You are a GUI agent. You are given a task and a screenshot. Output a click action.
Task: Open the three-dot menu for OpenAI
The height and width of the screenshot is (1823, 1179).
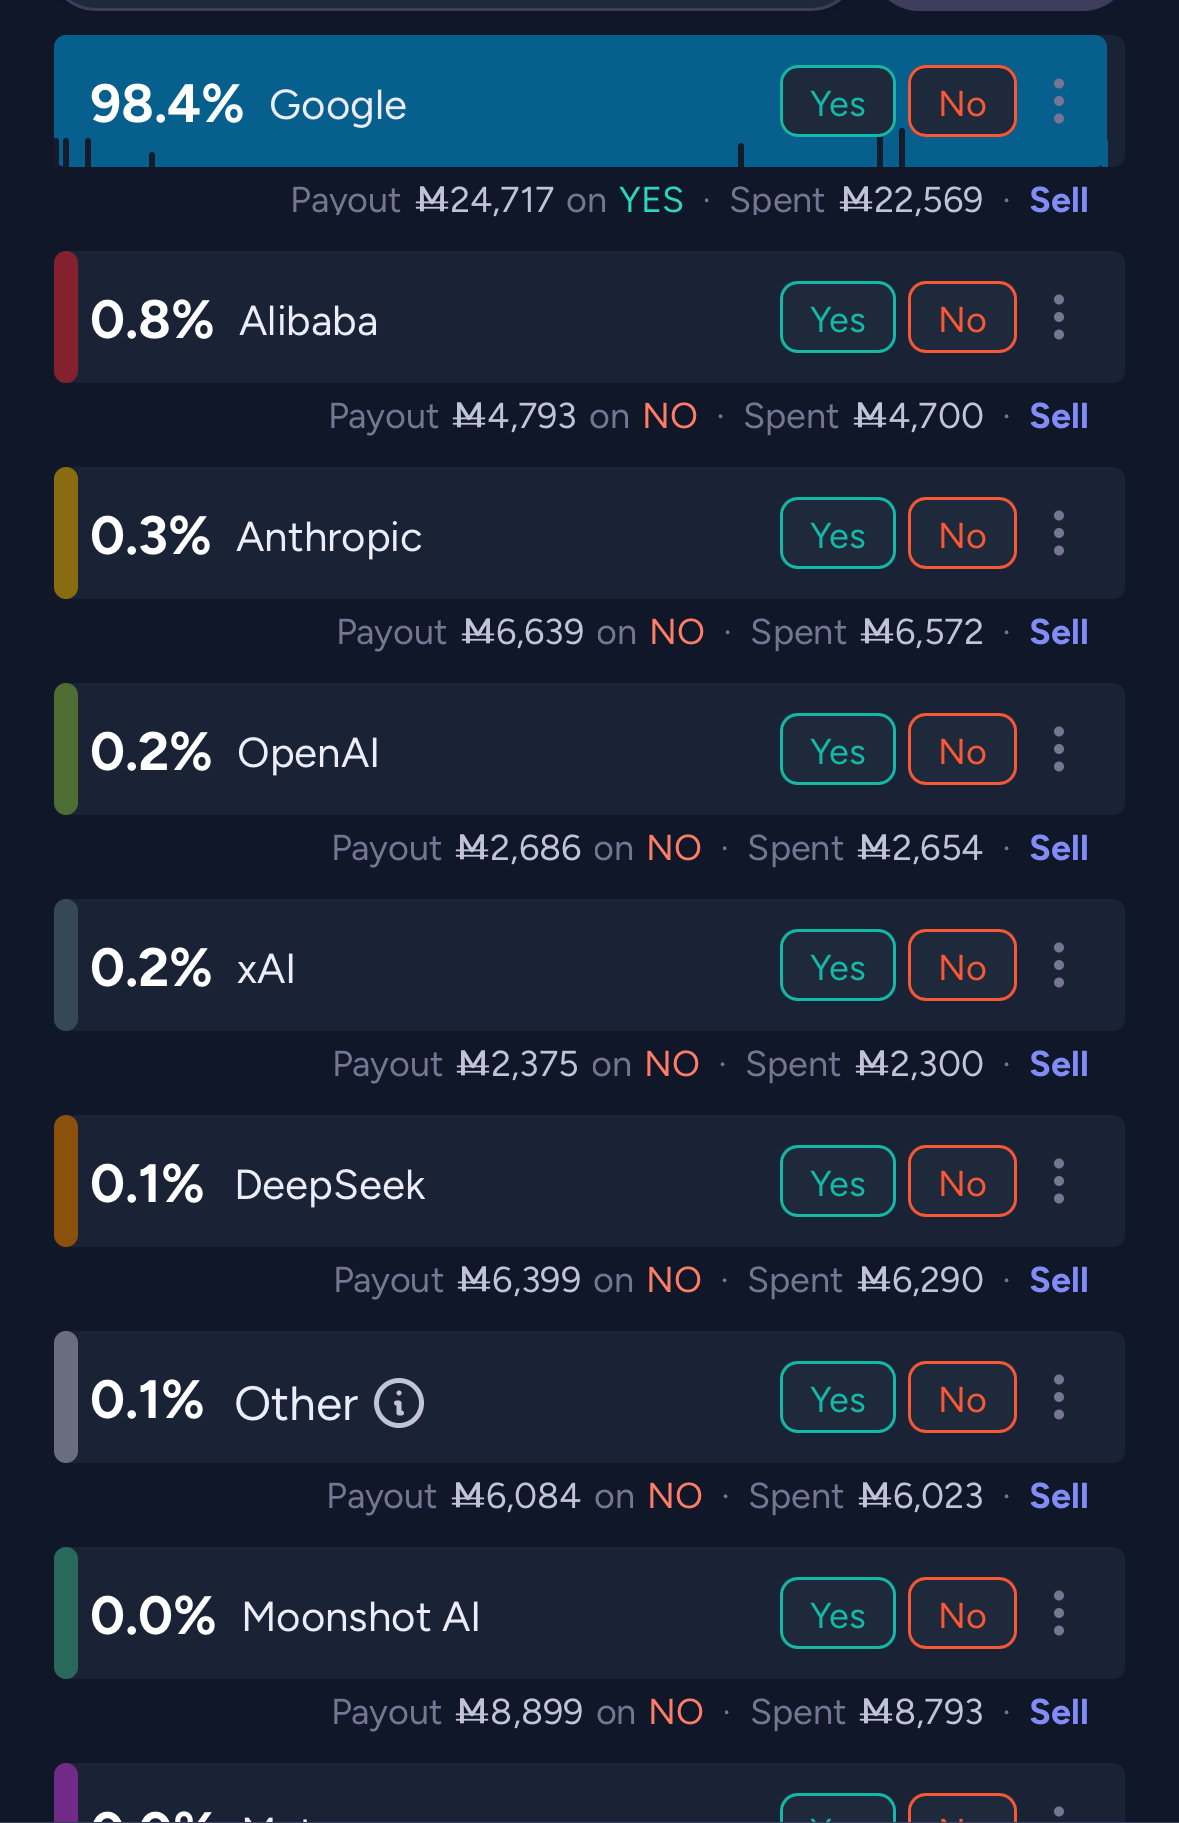(x=1058, y=750)
